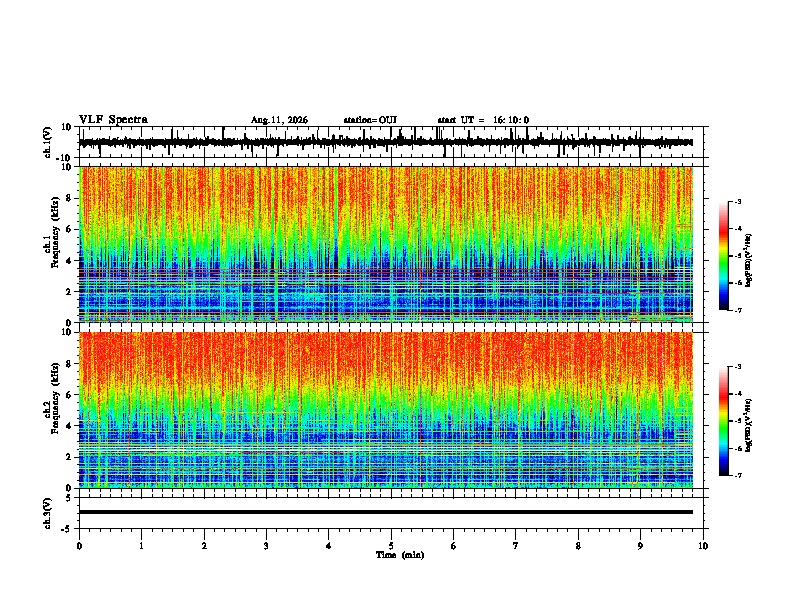
Task: Click the ch.1 "Frequency (kHz)" axis label
Action: tap(56, 232)
